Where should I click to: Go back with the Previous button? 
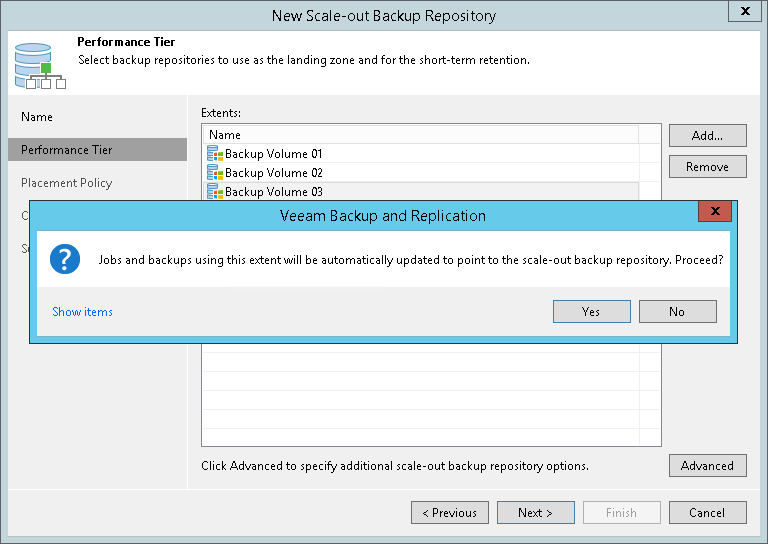click(449, 513)
